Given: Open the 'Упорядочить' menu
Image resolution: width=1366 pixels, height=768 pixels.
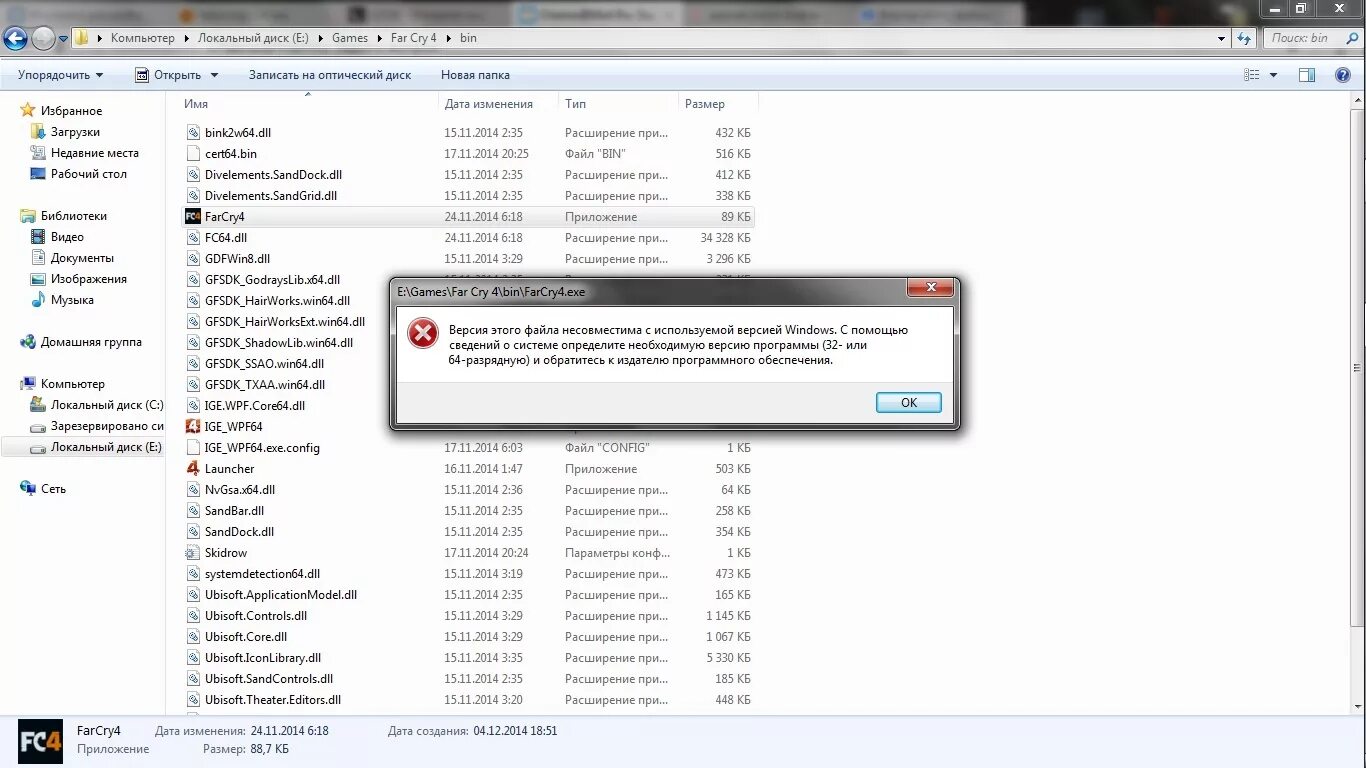Looking at the screenshot, I should point(60,75).
